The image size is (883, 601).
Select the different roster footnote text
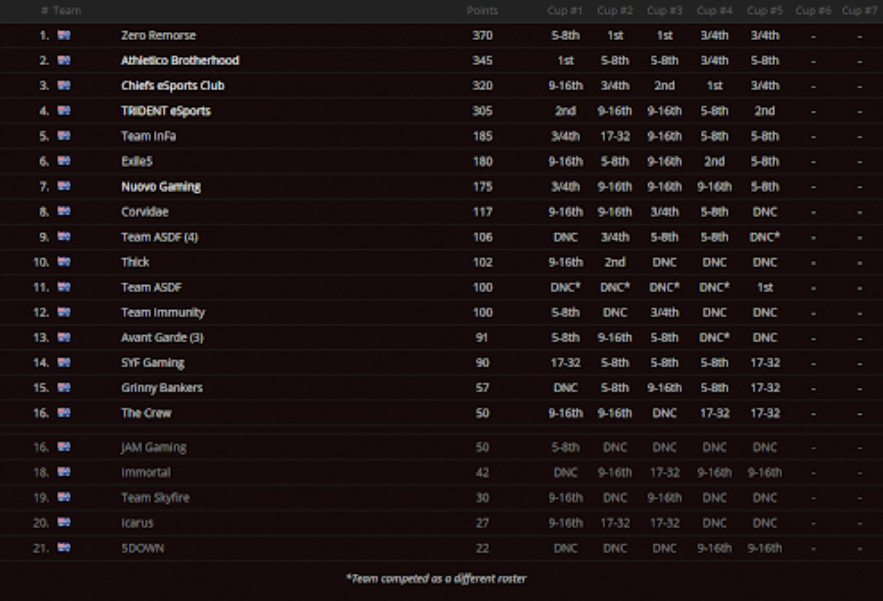(x=436, y=578)
